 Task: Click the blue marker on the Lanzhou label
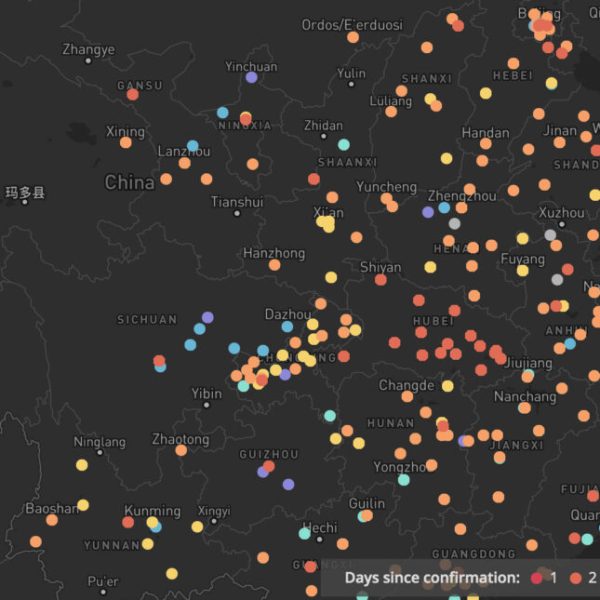(x=192, y=146)
